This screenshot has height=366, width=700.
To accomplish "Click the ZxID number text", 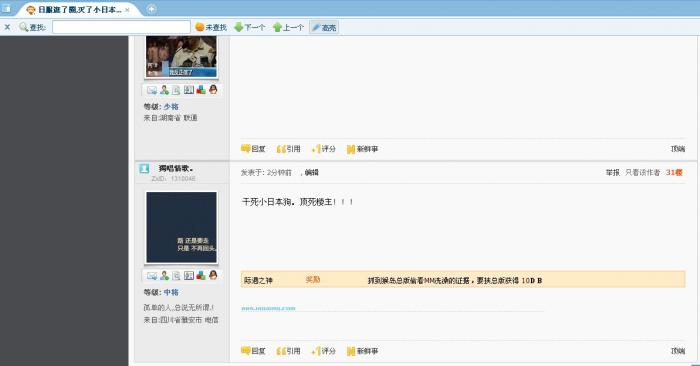I will click(x=173, y=179).
